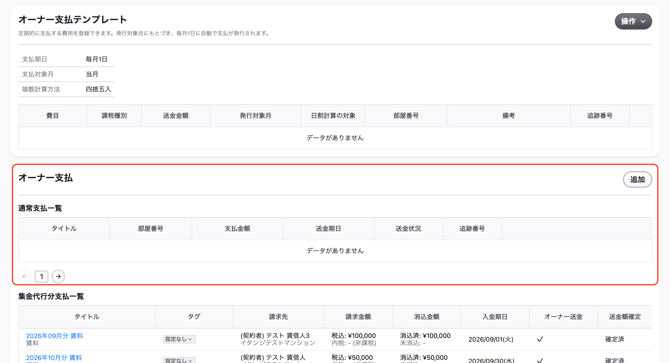Image resolution: width=670 pixels, height=363 pixels.
Task: Click the 日割計算の対象 column header
Action: pos(333,116)
